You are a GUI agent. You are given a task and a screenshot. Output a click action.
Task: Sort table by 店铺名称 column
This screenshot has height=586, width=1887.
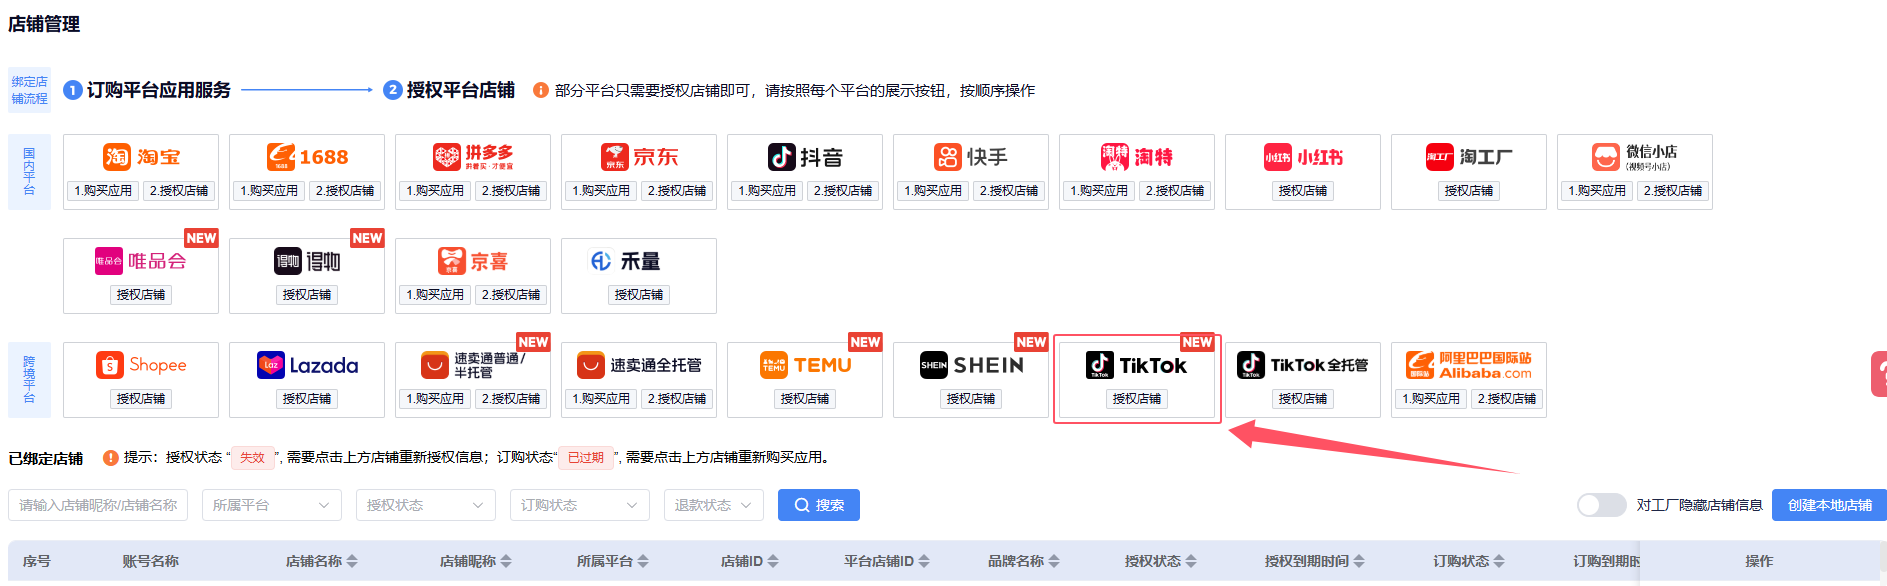click(x=352, y=561)
